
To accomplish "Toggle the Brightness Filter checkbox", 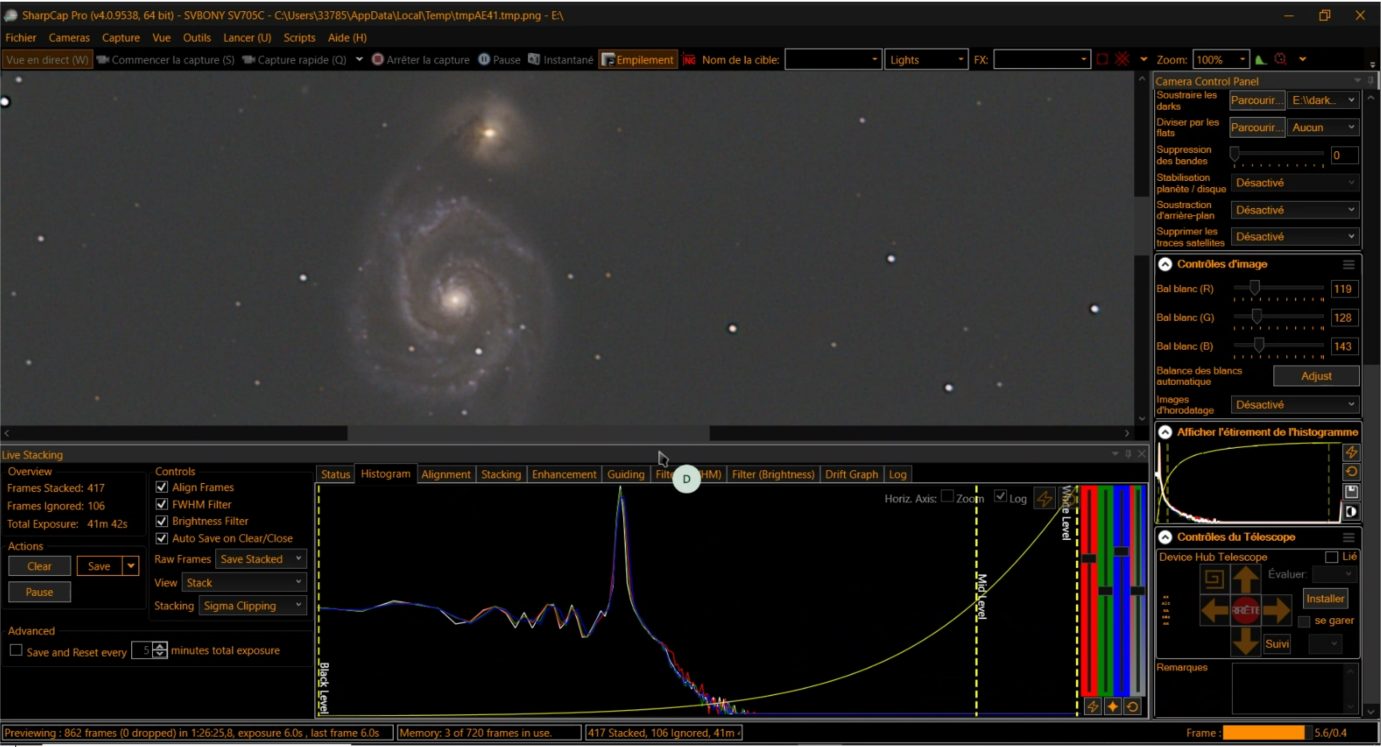I will click(162, 522).
